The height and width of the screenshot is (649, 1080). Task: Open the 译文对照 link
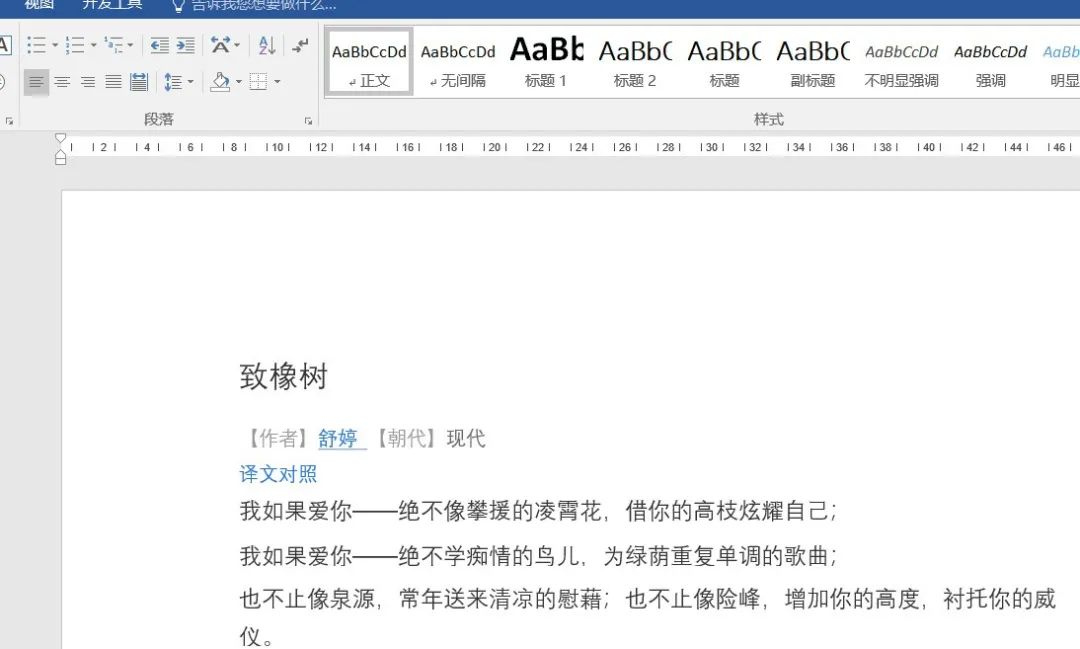(x=278, y=474)
